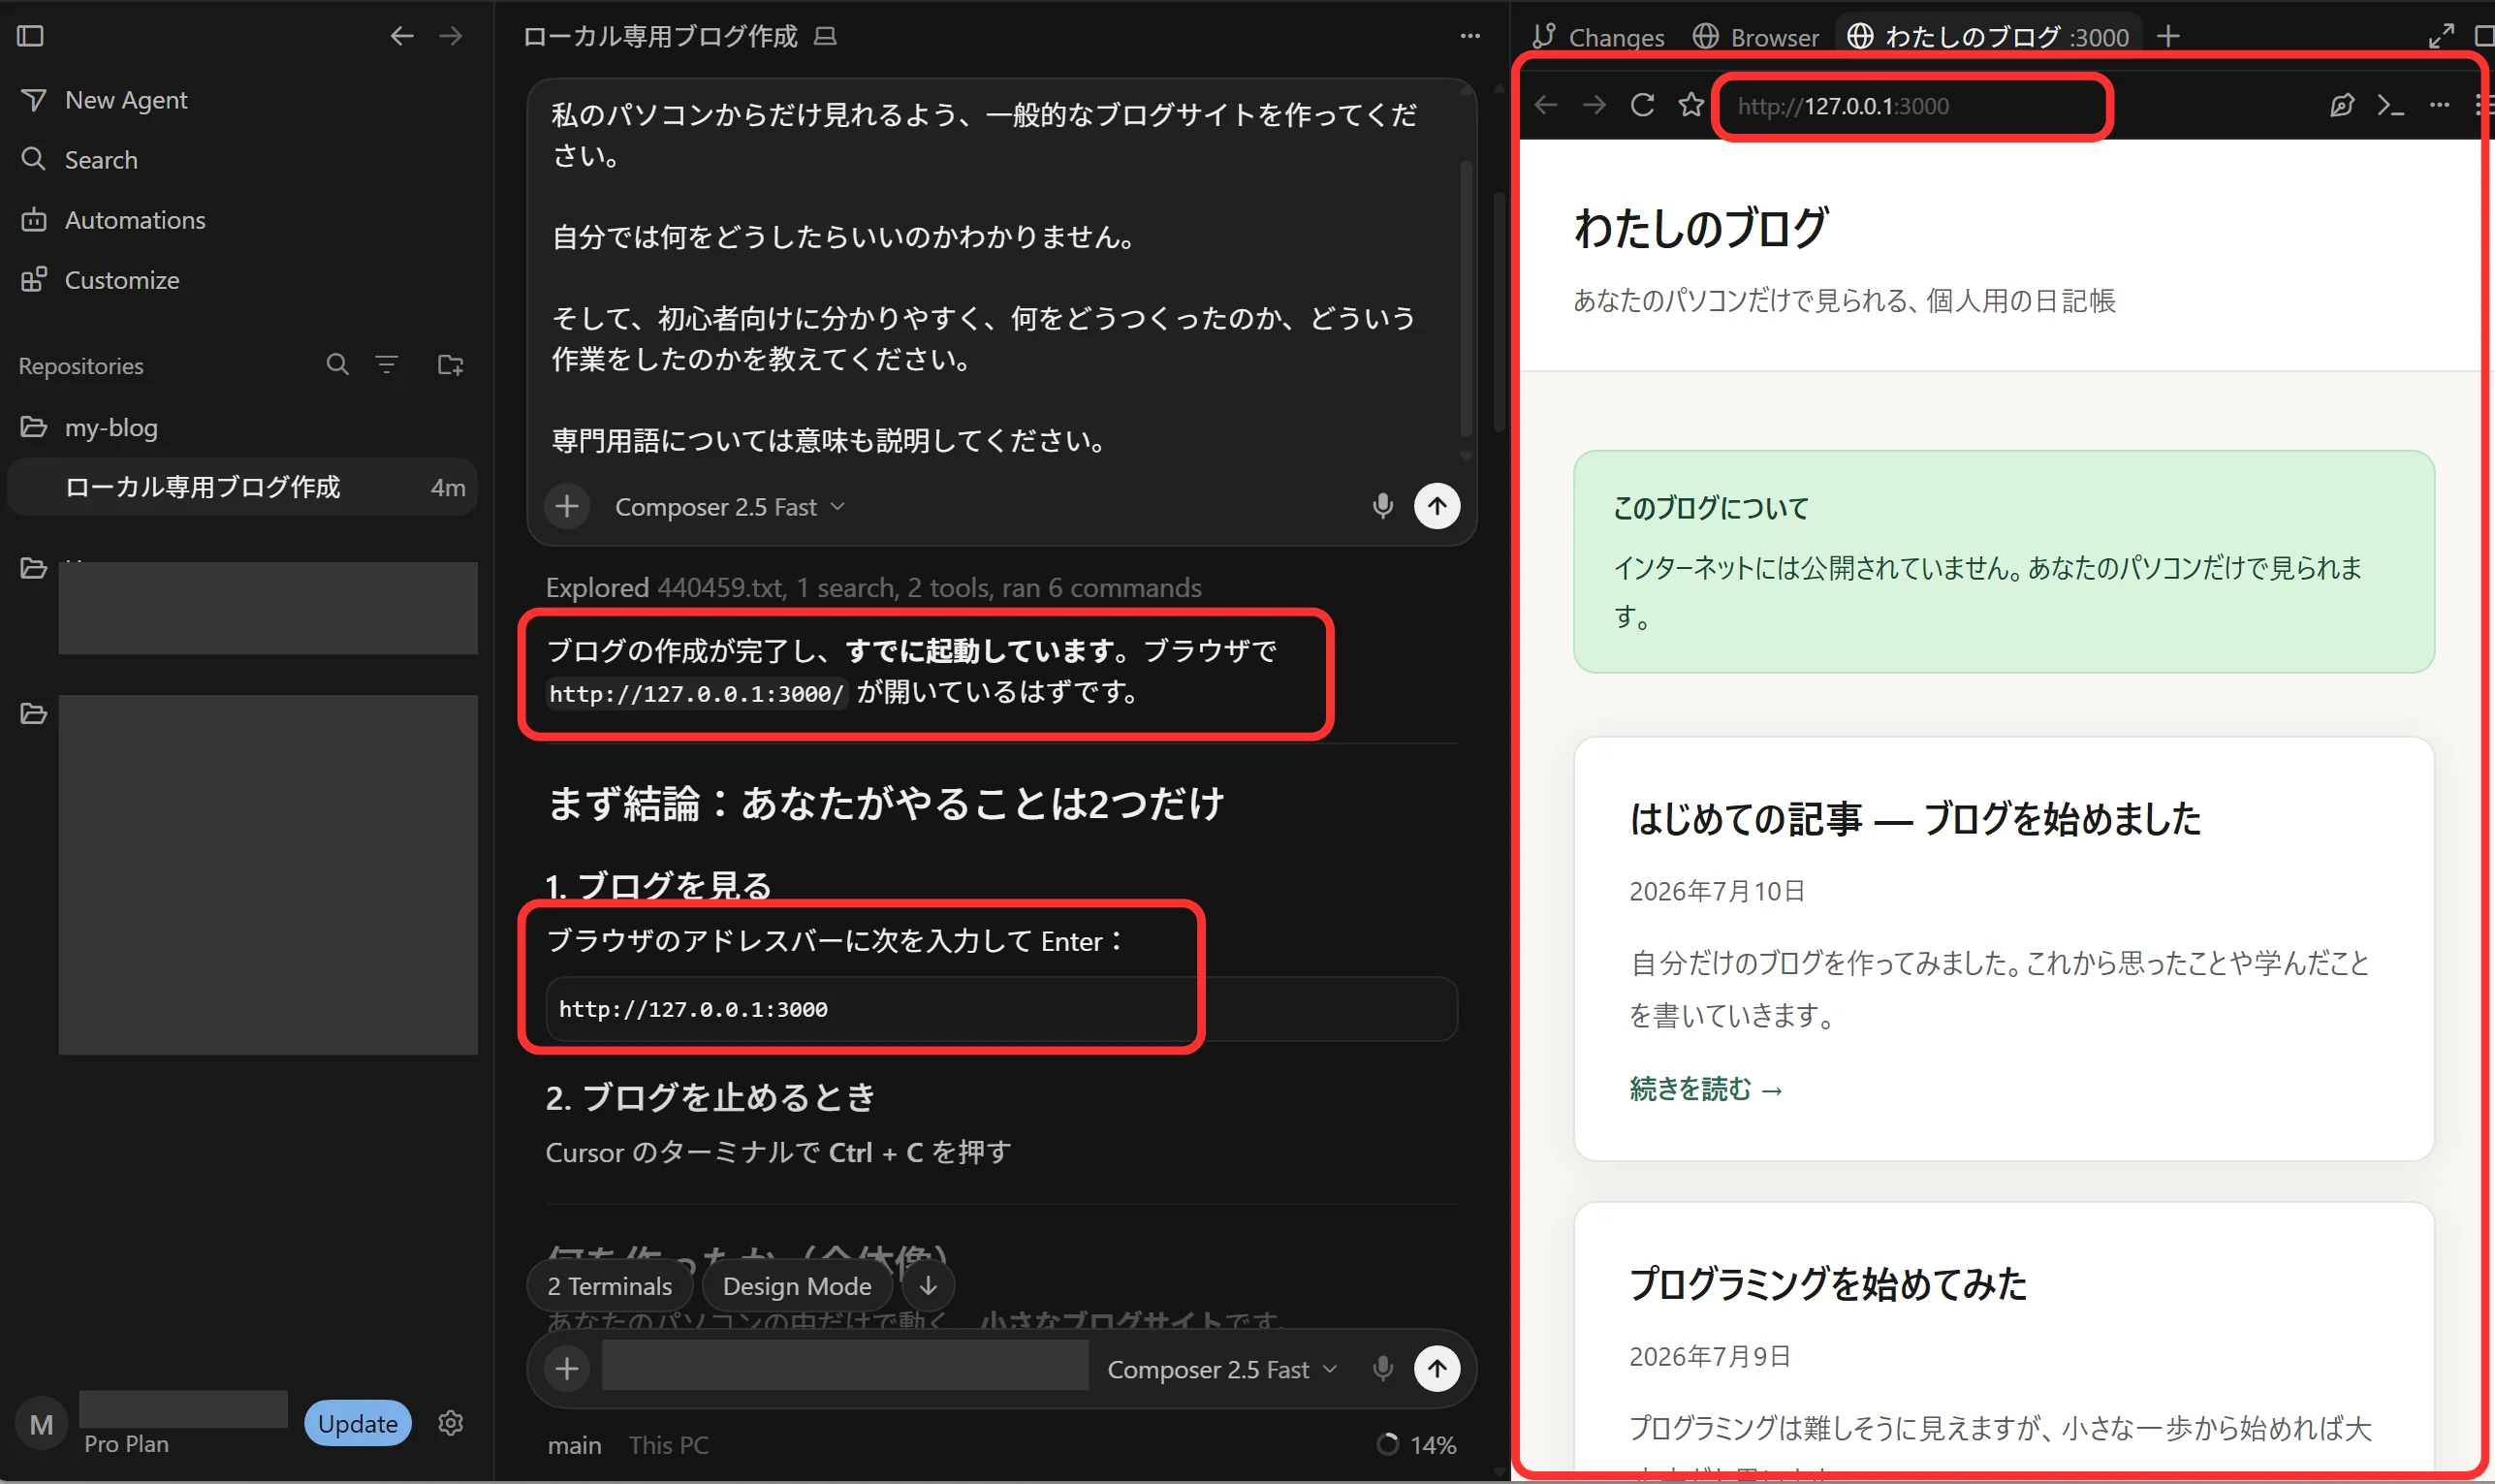Click the http://127.0.0.1:3000 code block
Image resolution: width=2495 pixels, height=1484 pixels.
(1001, 1009)
